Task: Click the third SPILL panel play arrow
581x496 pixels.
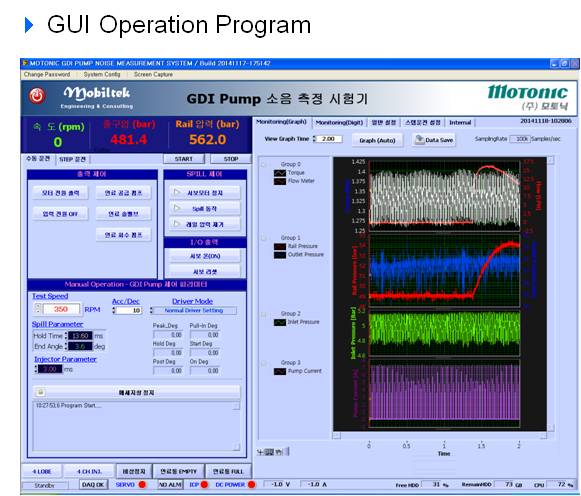Action: point(177,224)
